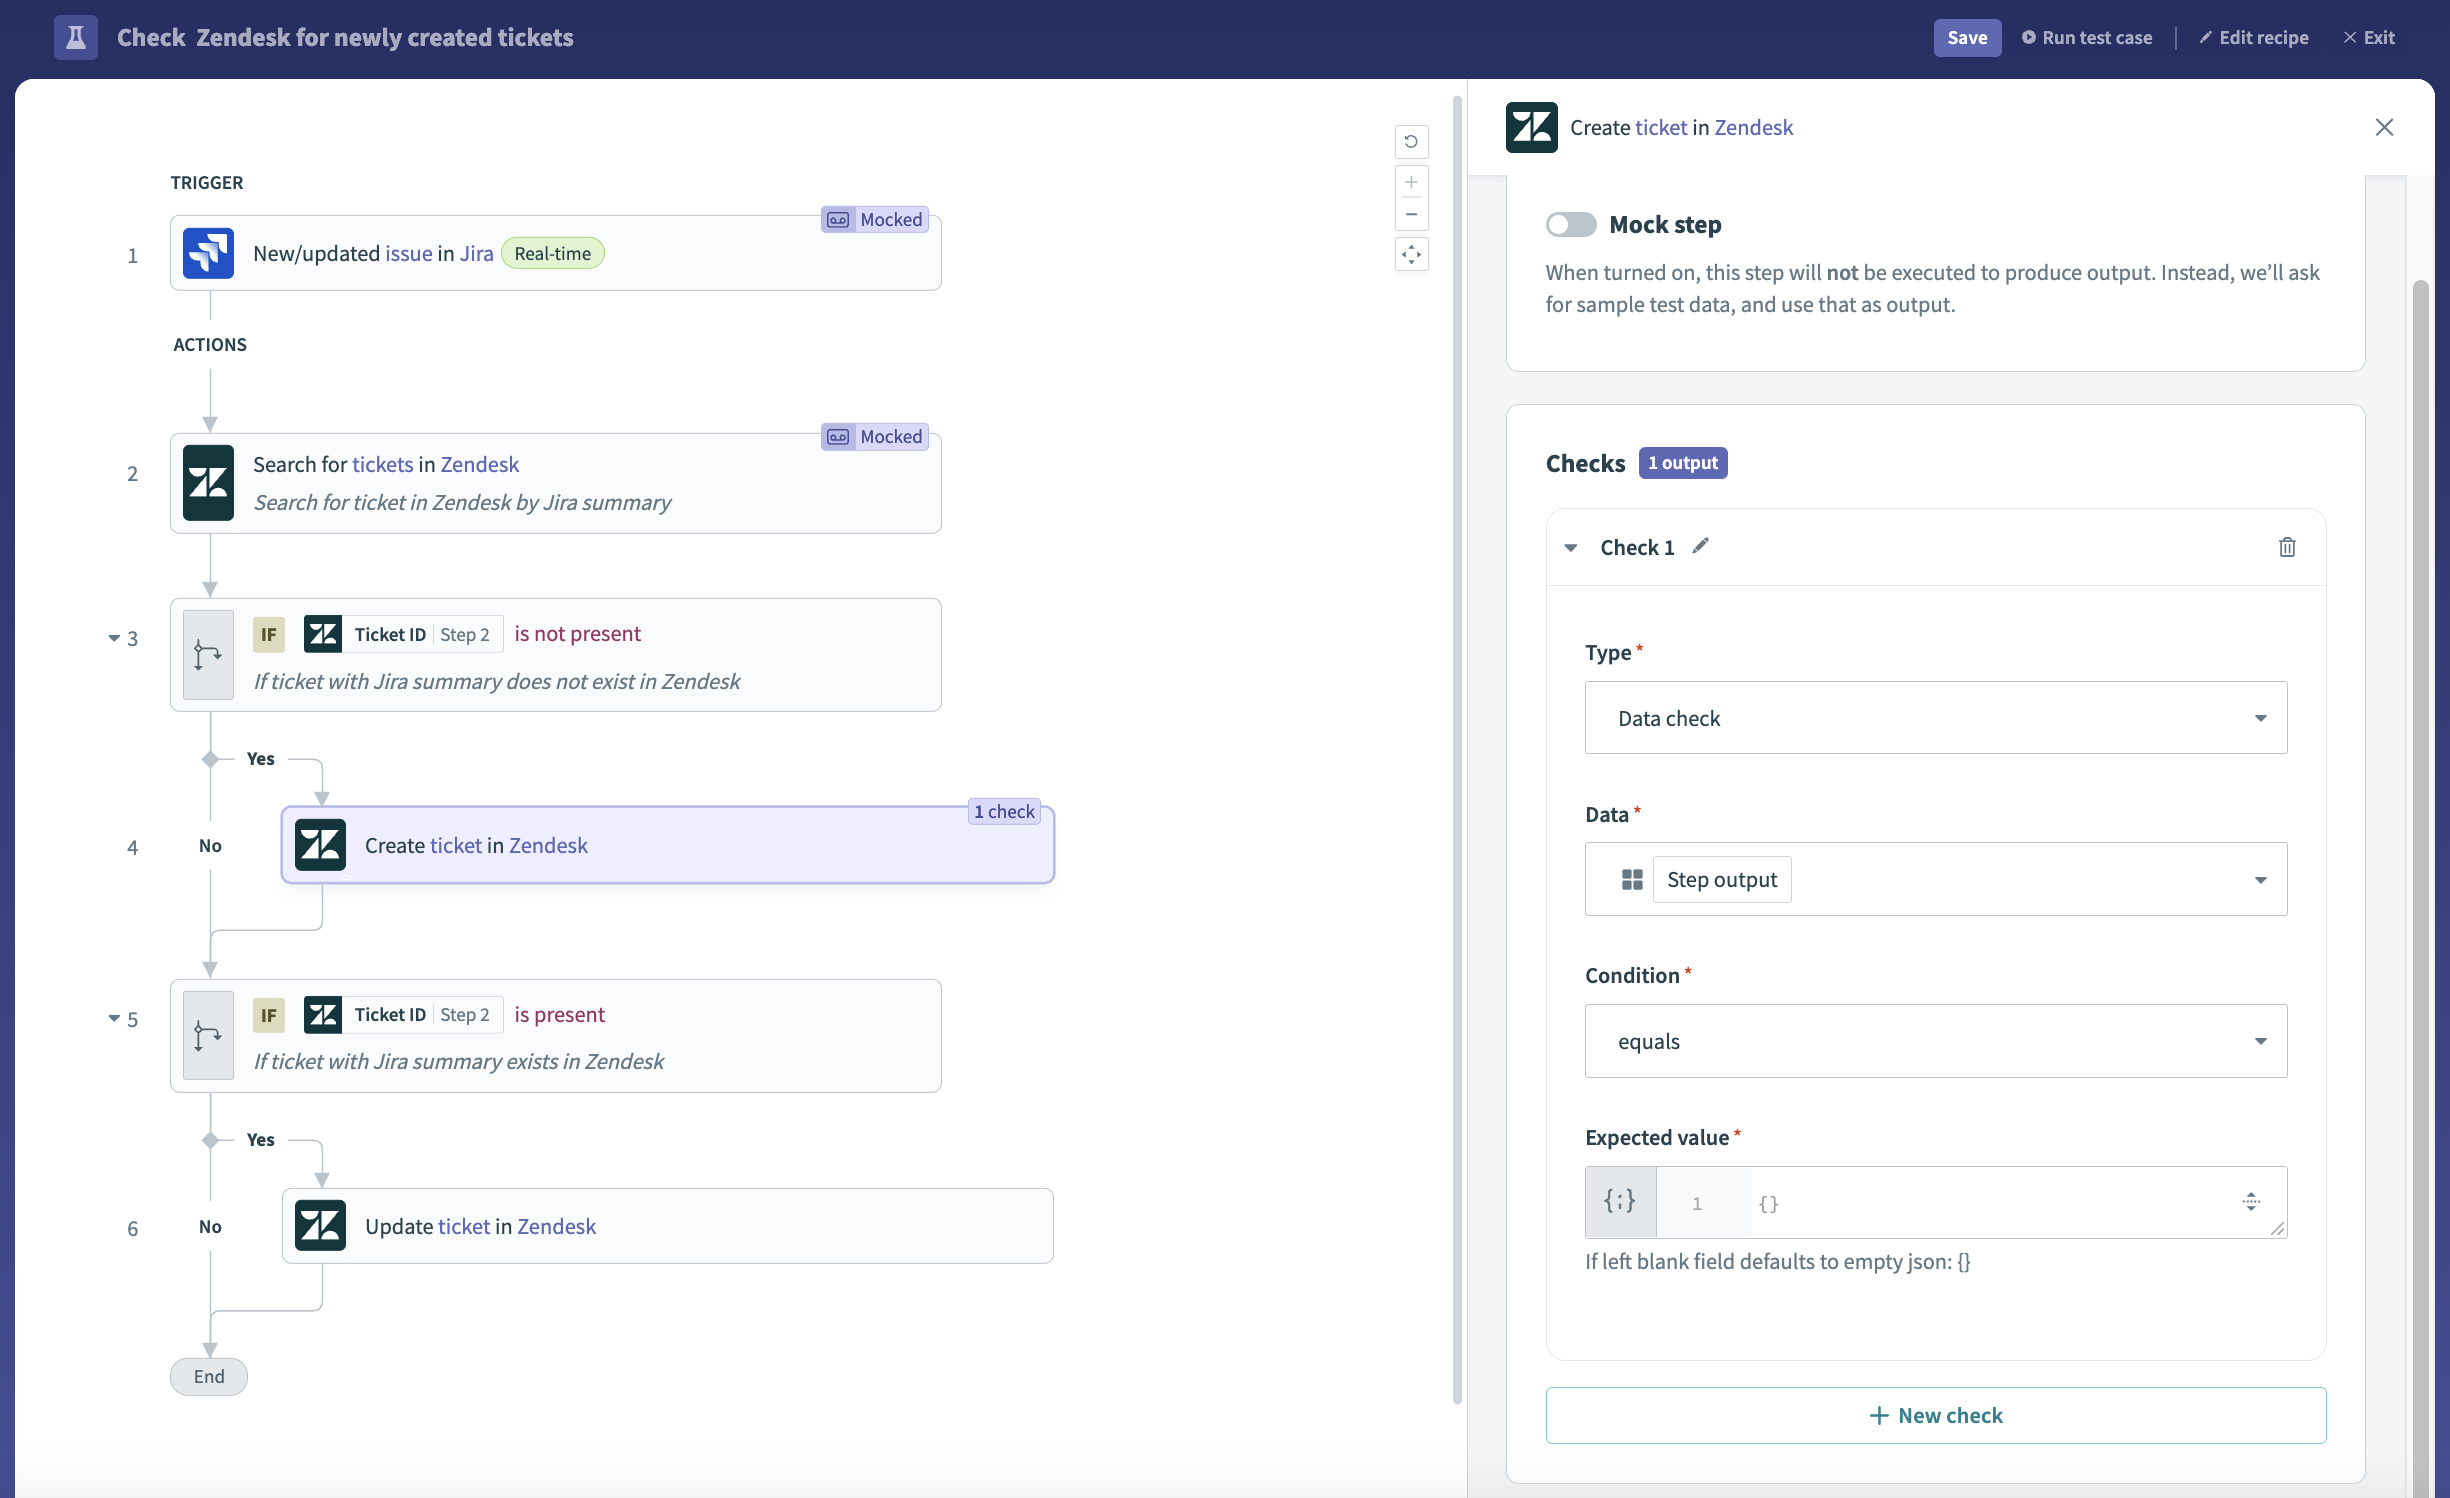
Task: Zoom out the recipe canvas
Action: (x=1411, y=214)
